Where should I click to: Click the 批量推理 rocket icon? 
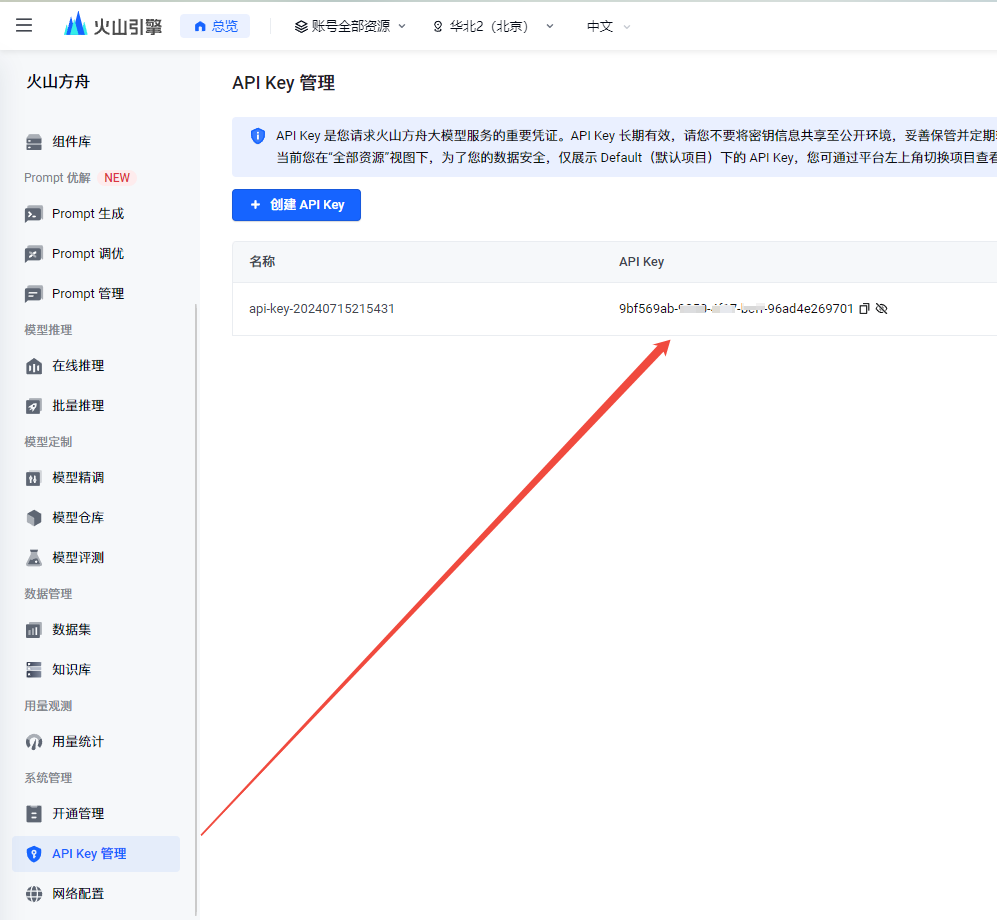34,406
